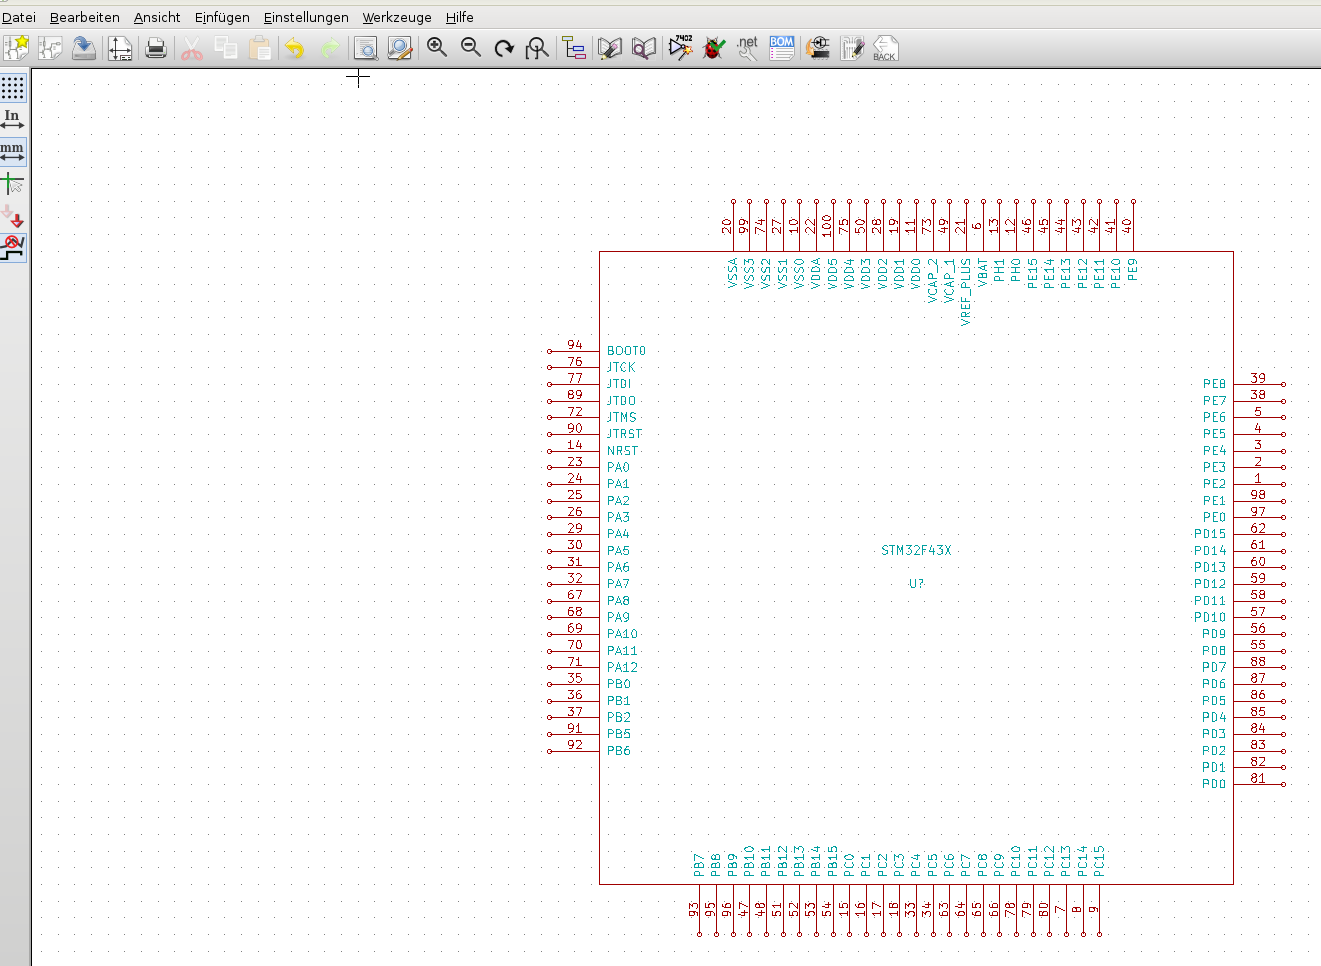
Task: Click the PB7 pin label
Action: click(x=699, y=865)
